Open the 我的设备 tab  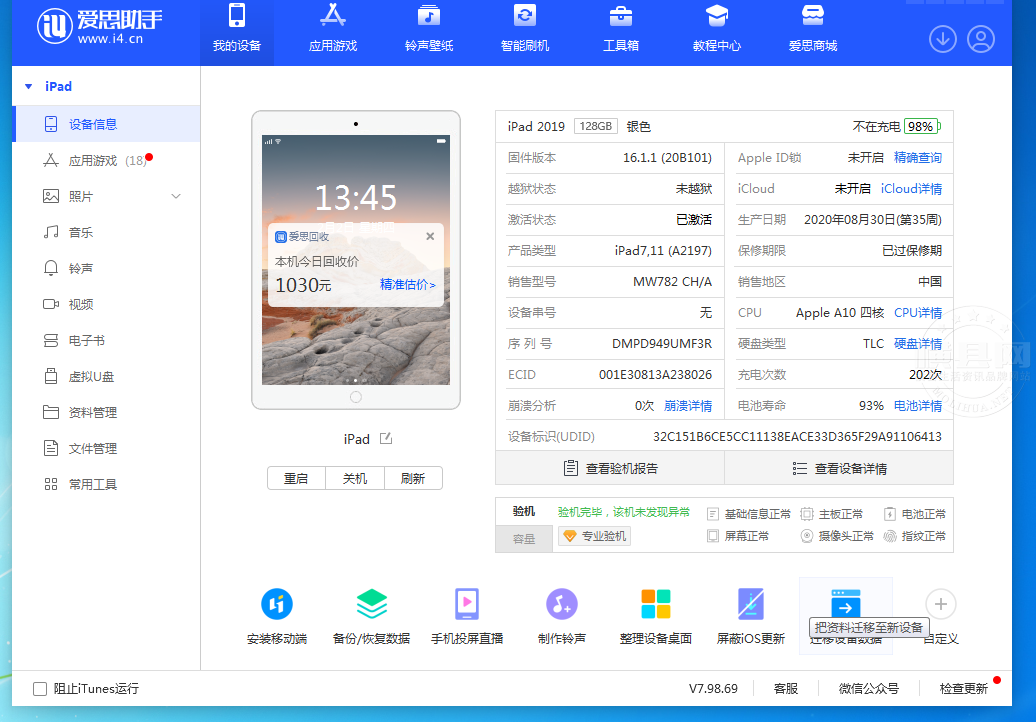[237, 30]
